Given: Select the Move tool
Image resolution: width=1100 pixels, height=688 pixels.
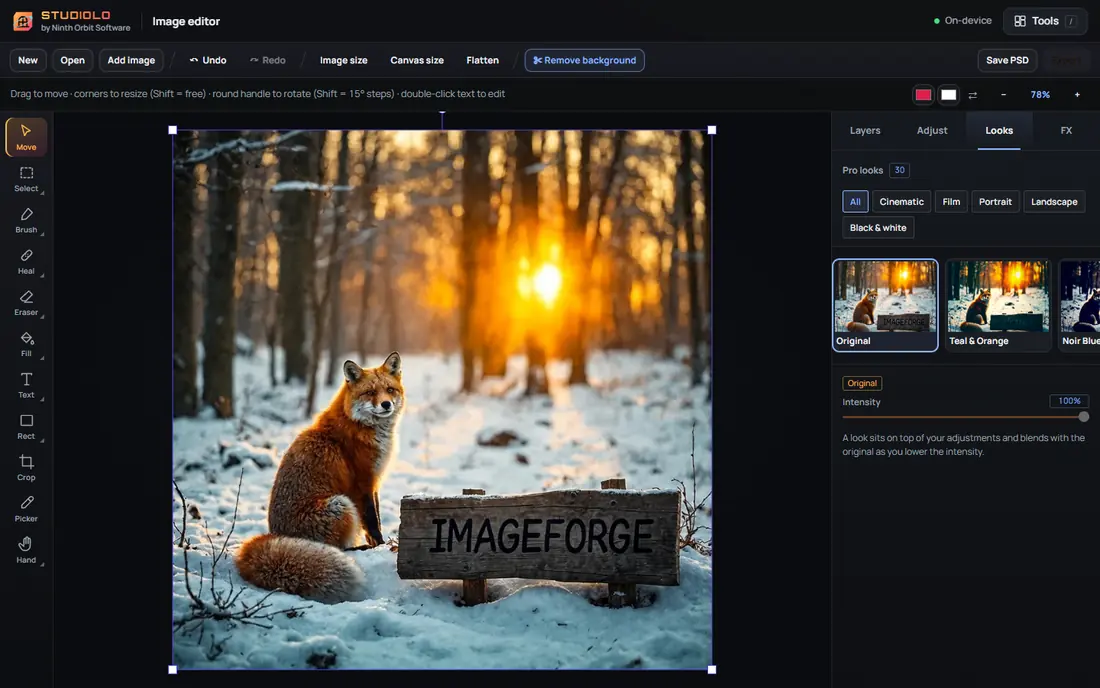Looking at the screenshot, I should (x=26, y=137).
